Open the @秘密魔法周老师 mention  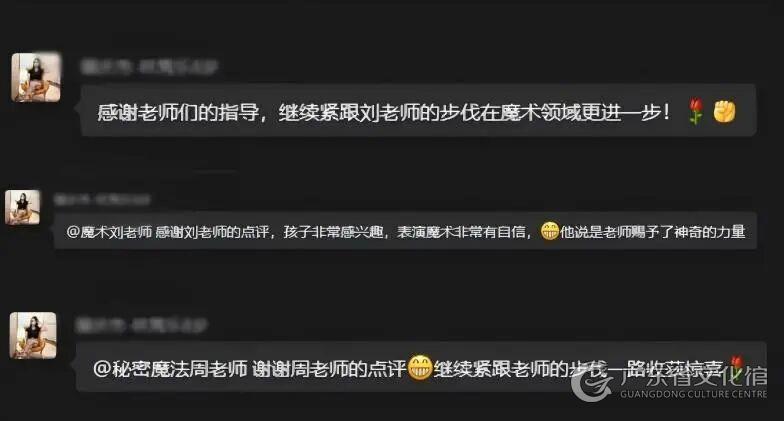[x=170, y=369]
